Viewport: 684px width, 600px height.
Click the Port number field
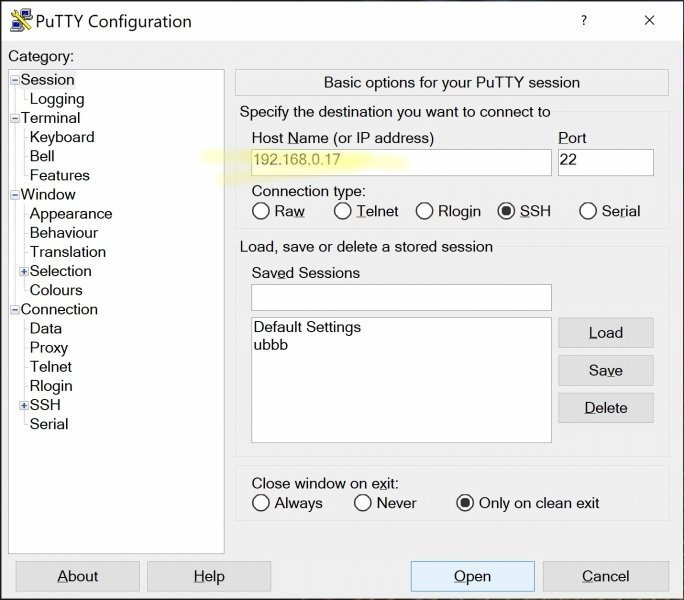[x=604, y=162]
